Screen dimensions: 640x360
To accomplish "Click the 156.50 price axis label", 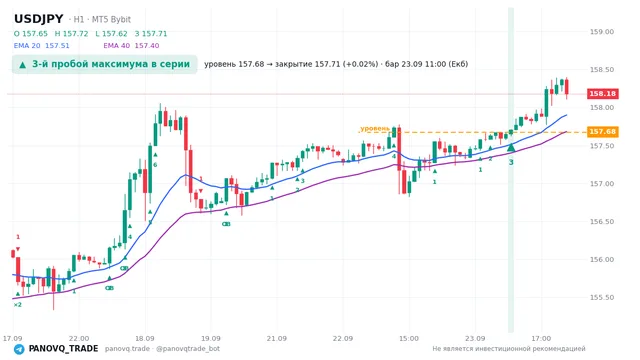I will coord(602,222).
